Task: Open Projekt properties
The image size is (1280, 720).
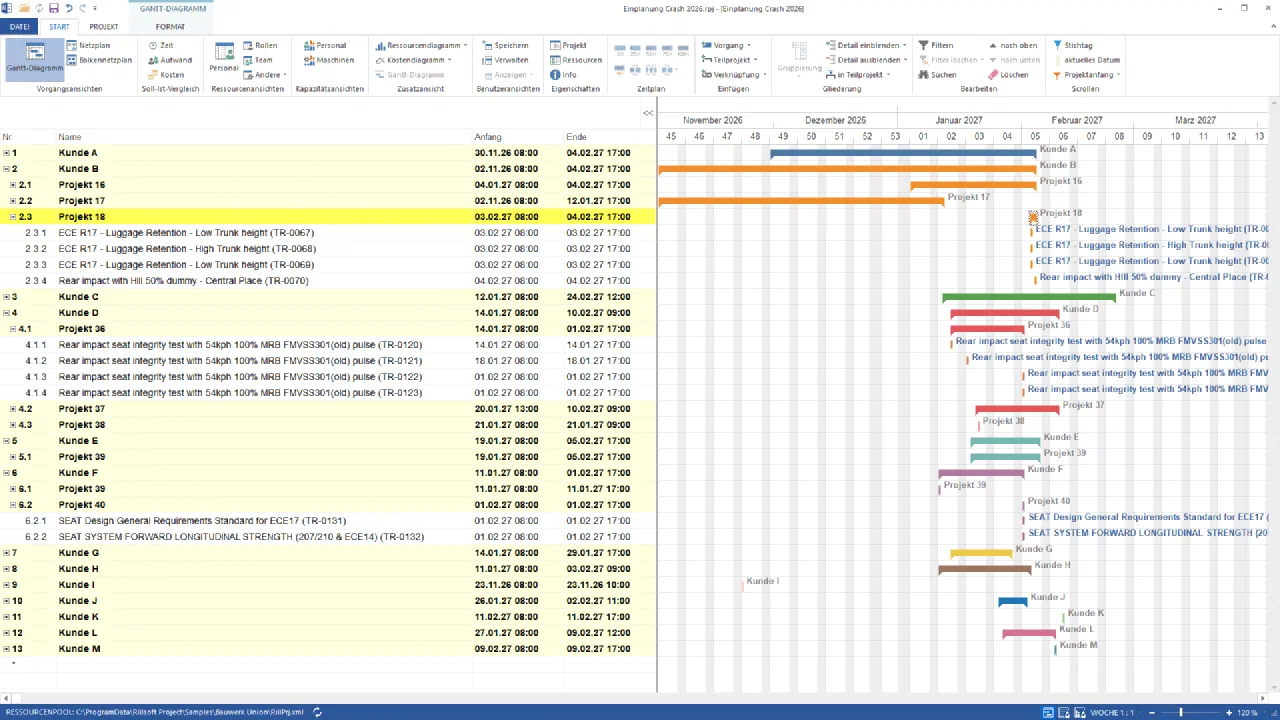Action: point(568,45)
